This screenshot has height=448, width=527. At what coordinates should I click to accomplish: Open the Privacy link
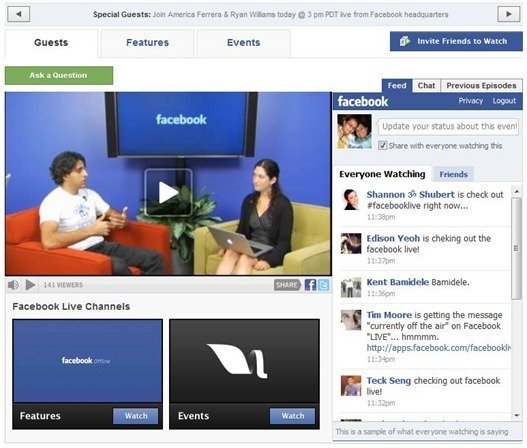click(x=471, y=101)
